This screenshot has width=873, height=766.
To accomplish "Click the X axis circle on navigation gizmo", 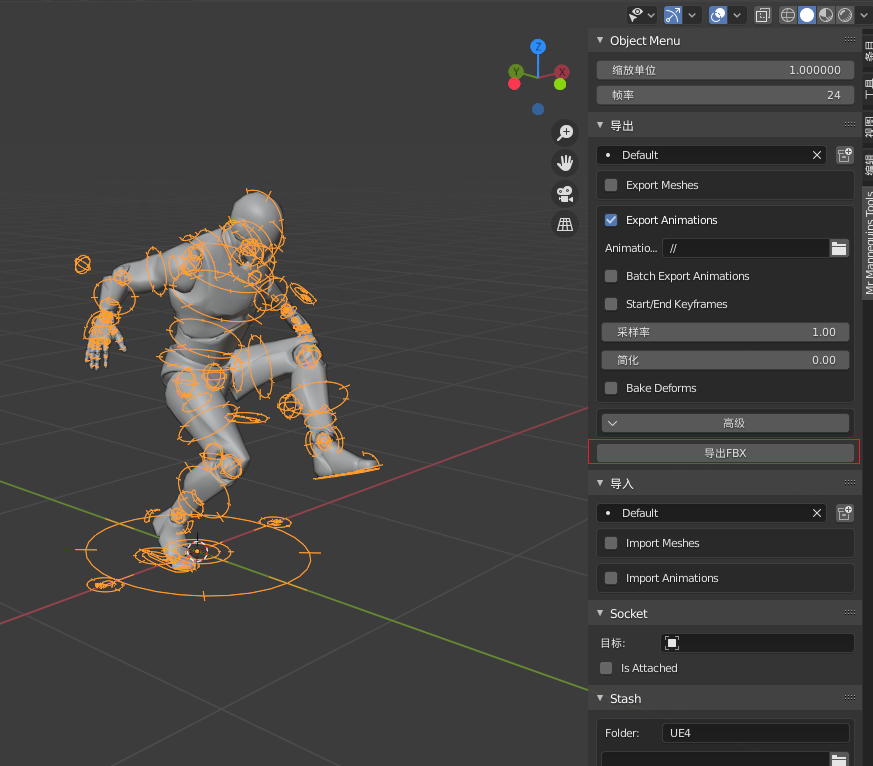I will pos(562,71).
